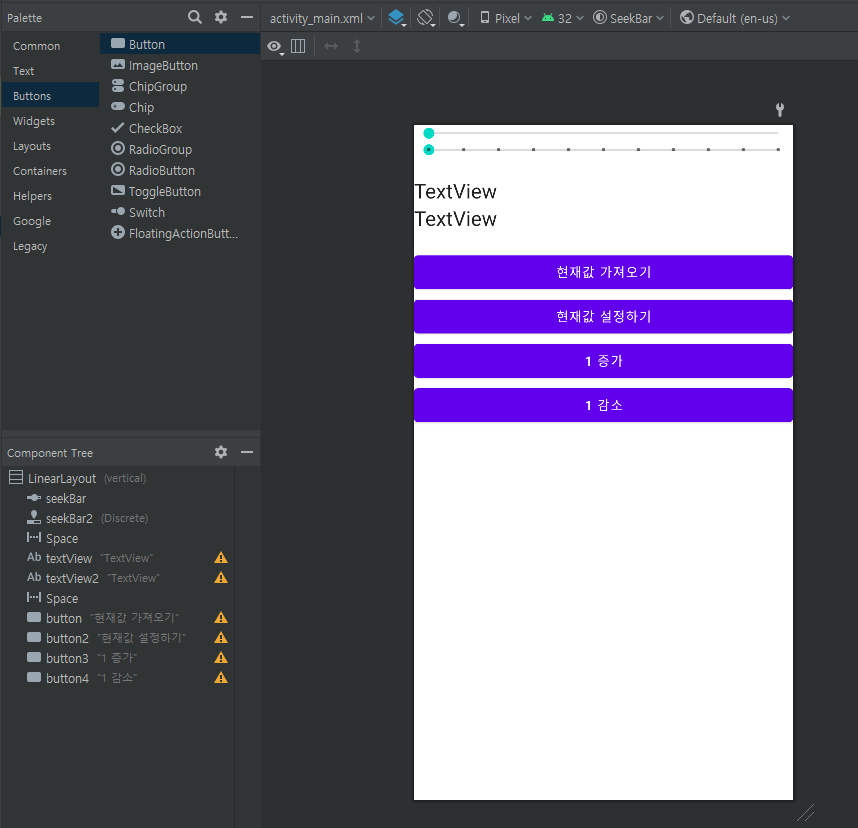
Task: Open the SeekBar theme dropdown
Action: [629, 19]
